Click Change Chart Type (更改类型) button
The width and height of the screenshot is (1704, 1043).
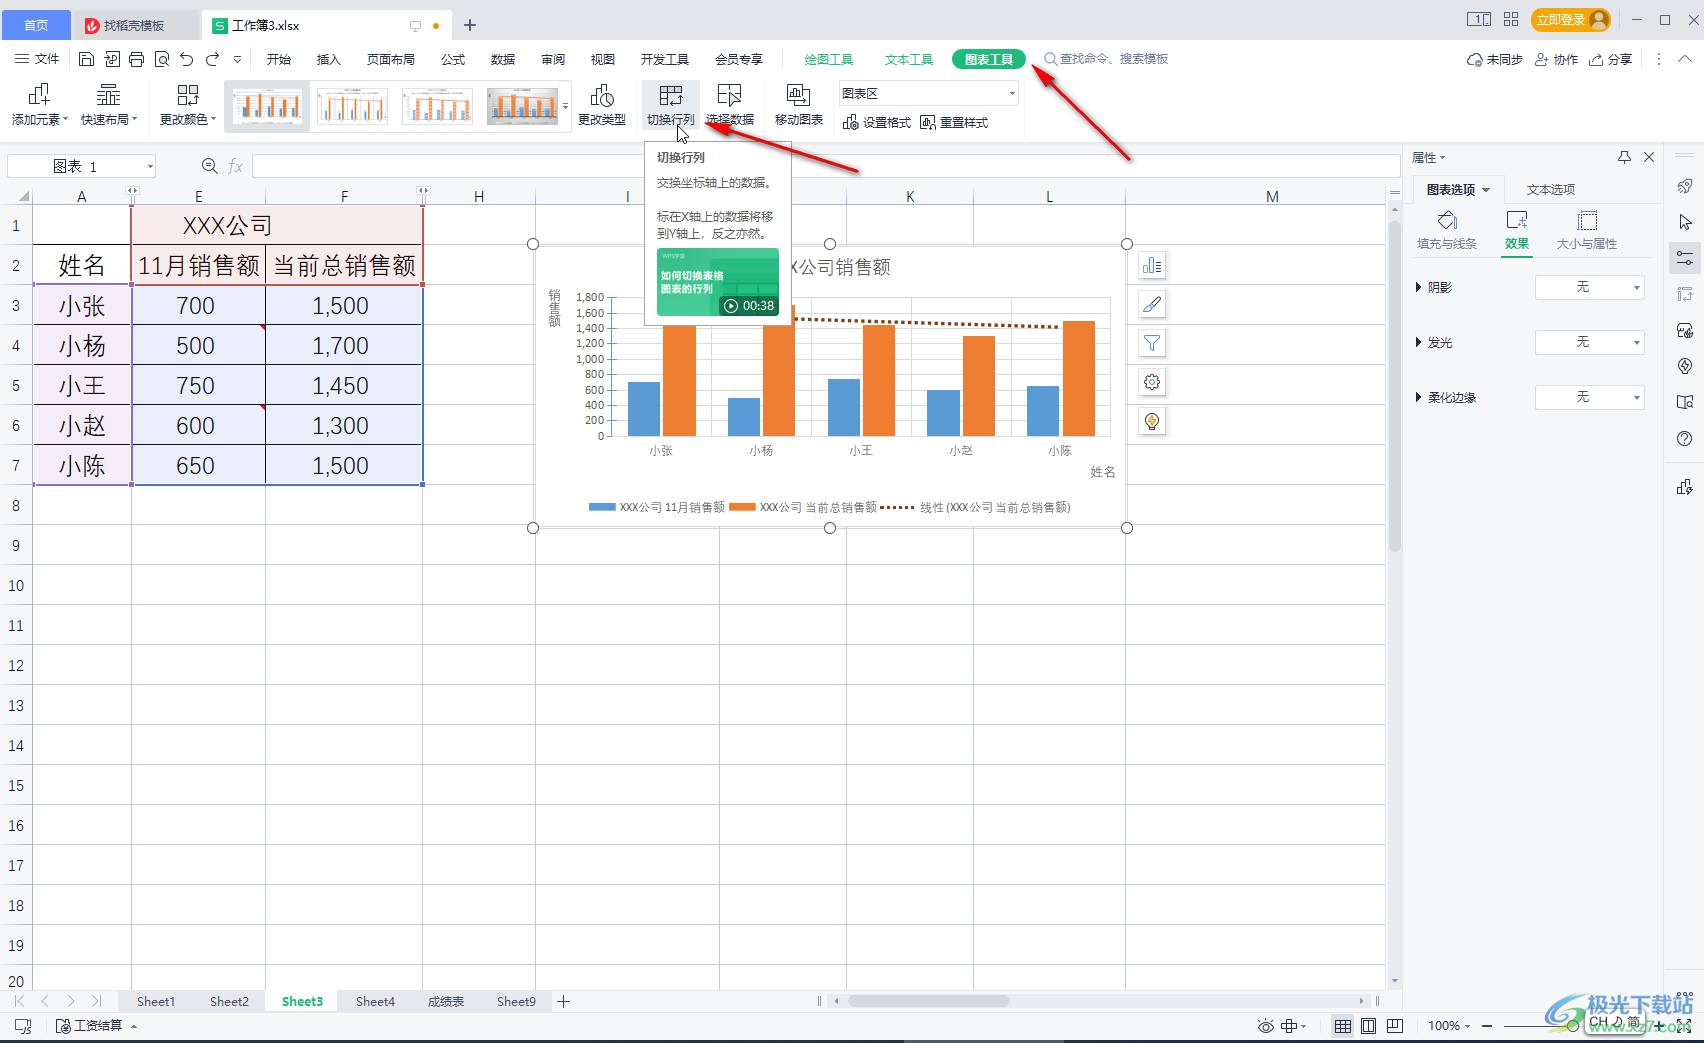coord(602,105)
